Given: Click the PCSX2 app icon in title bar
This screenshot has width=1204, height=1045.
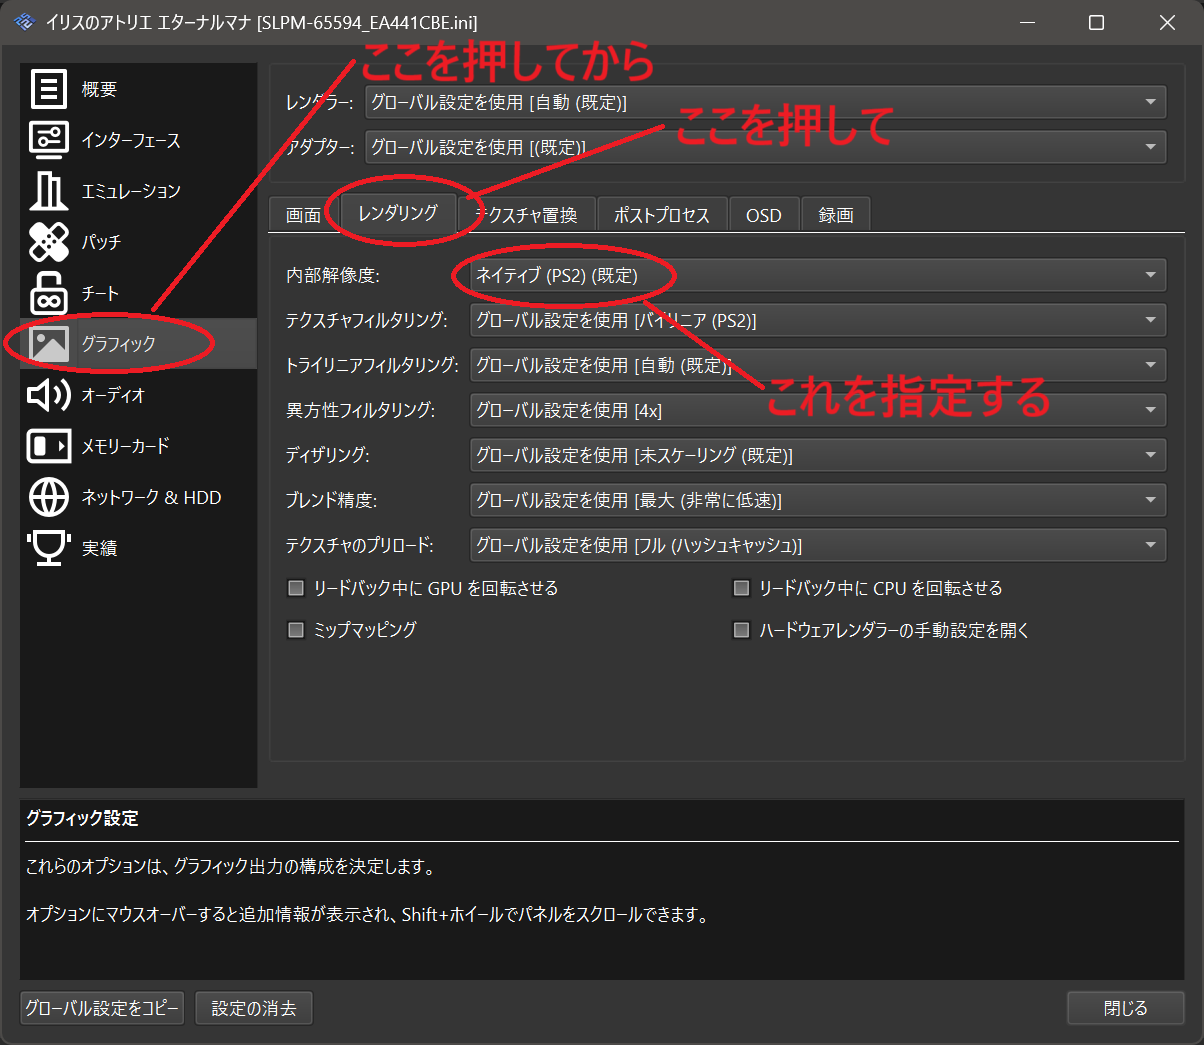Looking at the screenshot, I should point(24,22).
